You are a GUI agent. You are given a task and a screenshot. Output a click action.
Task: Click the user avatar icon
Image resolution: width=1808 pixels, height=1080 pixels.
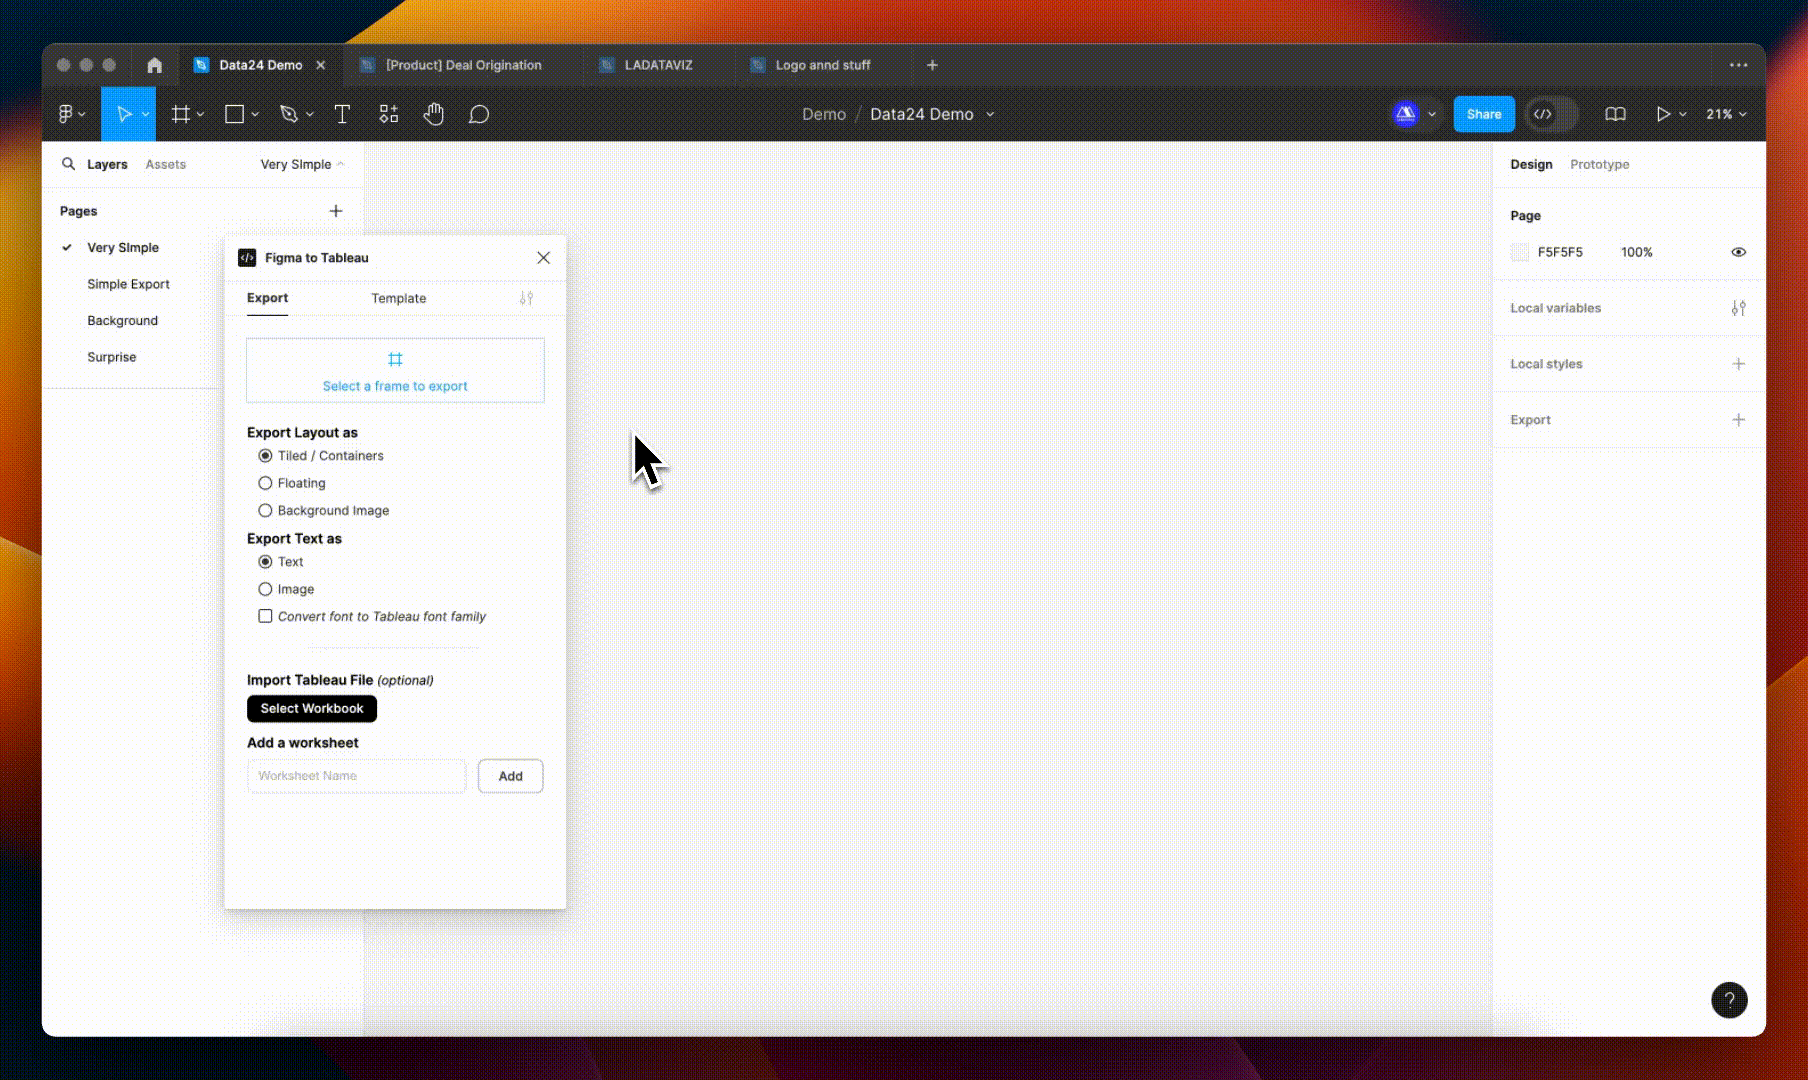pyautogui.click(x=1405, y=114)
